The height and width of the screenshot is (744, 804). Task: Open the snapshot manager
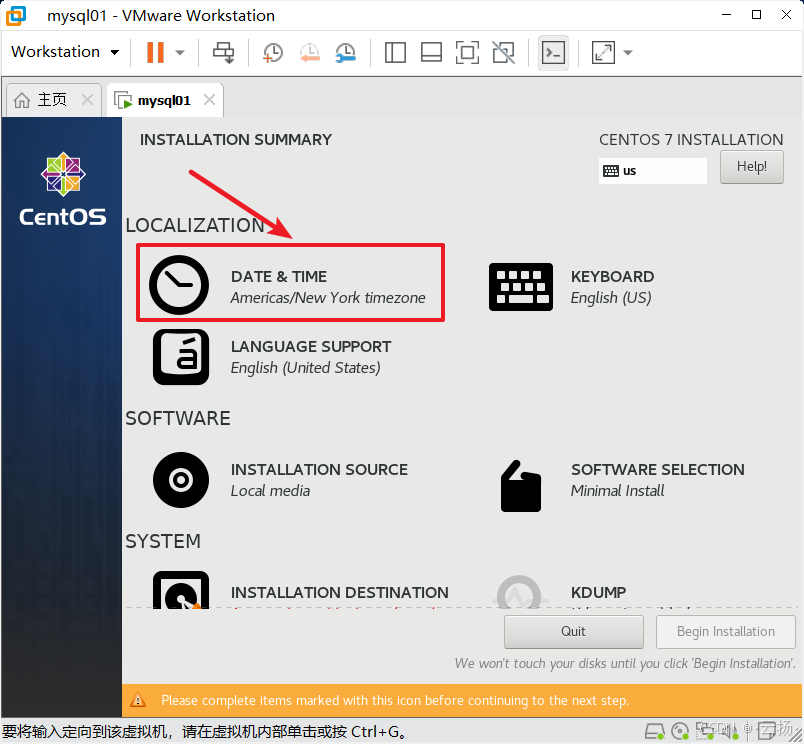346,52
